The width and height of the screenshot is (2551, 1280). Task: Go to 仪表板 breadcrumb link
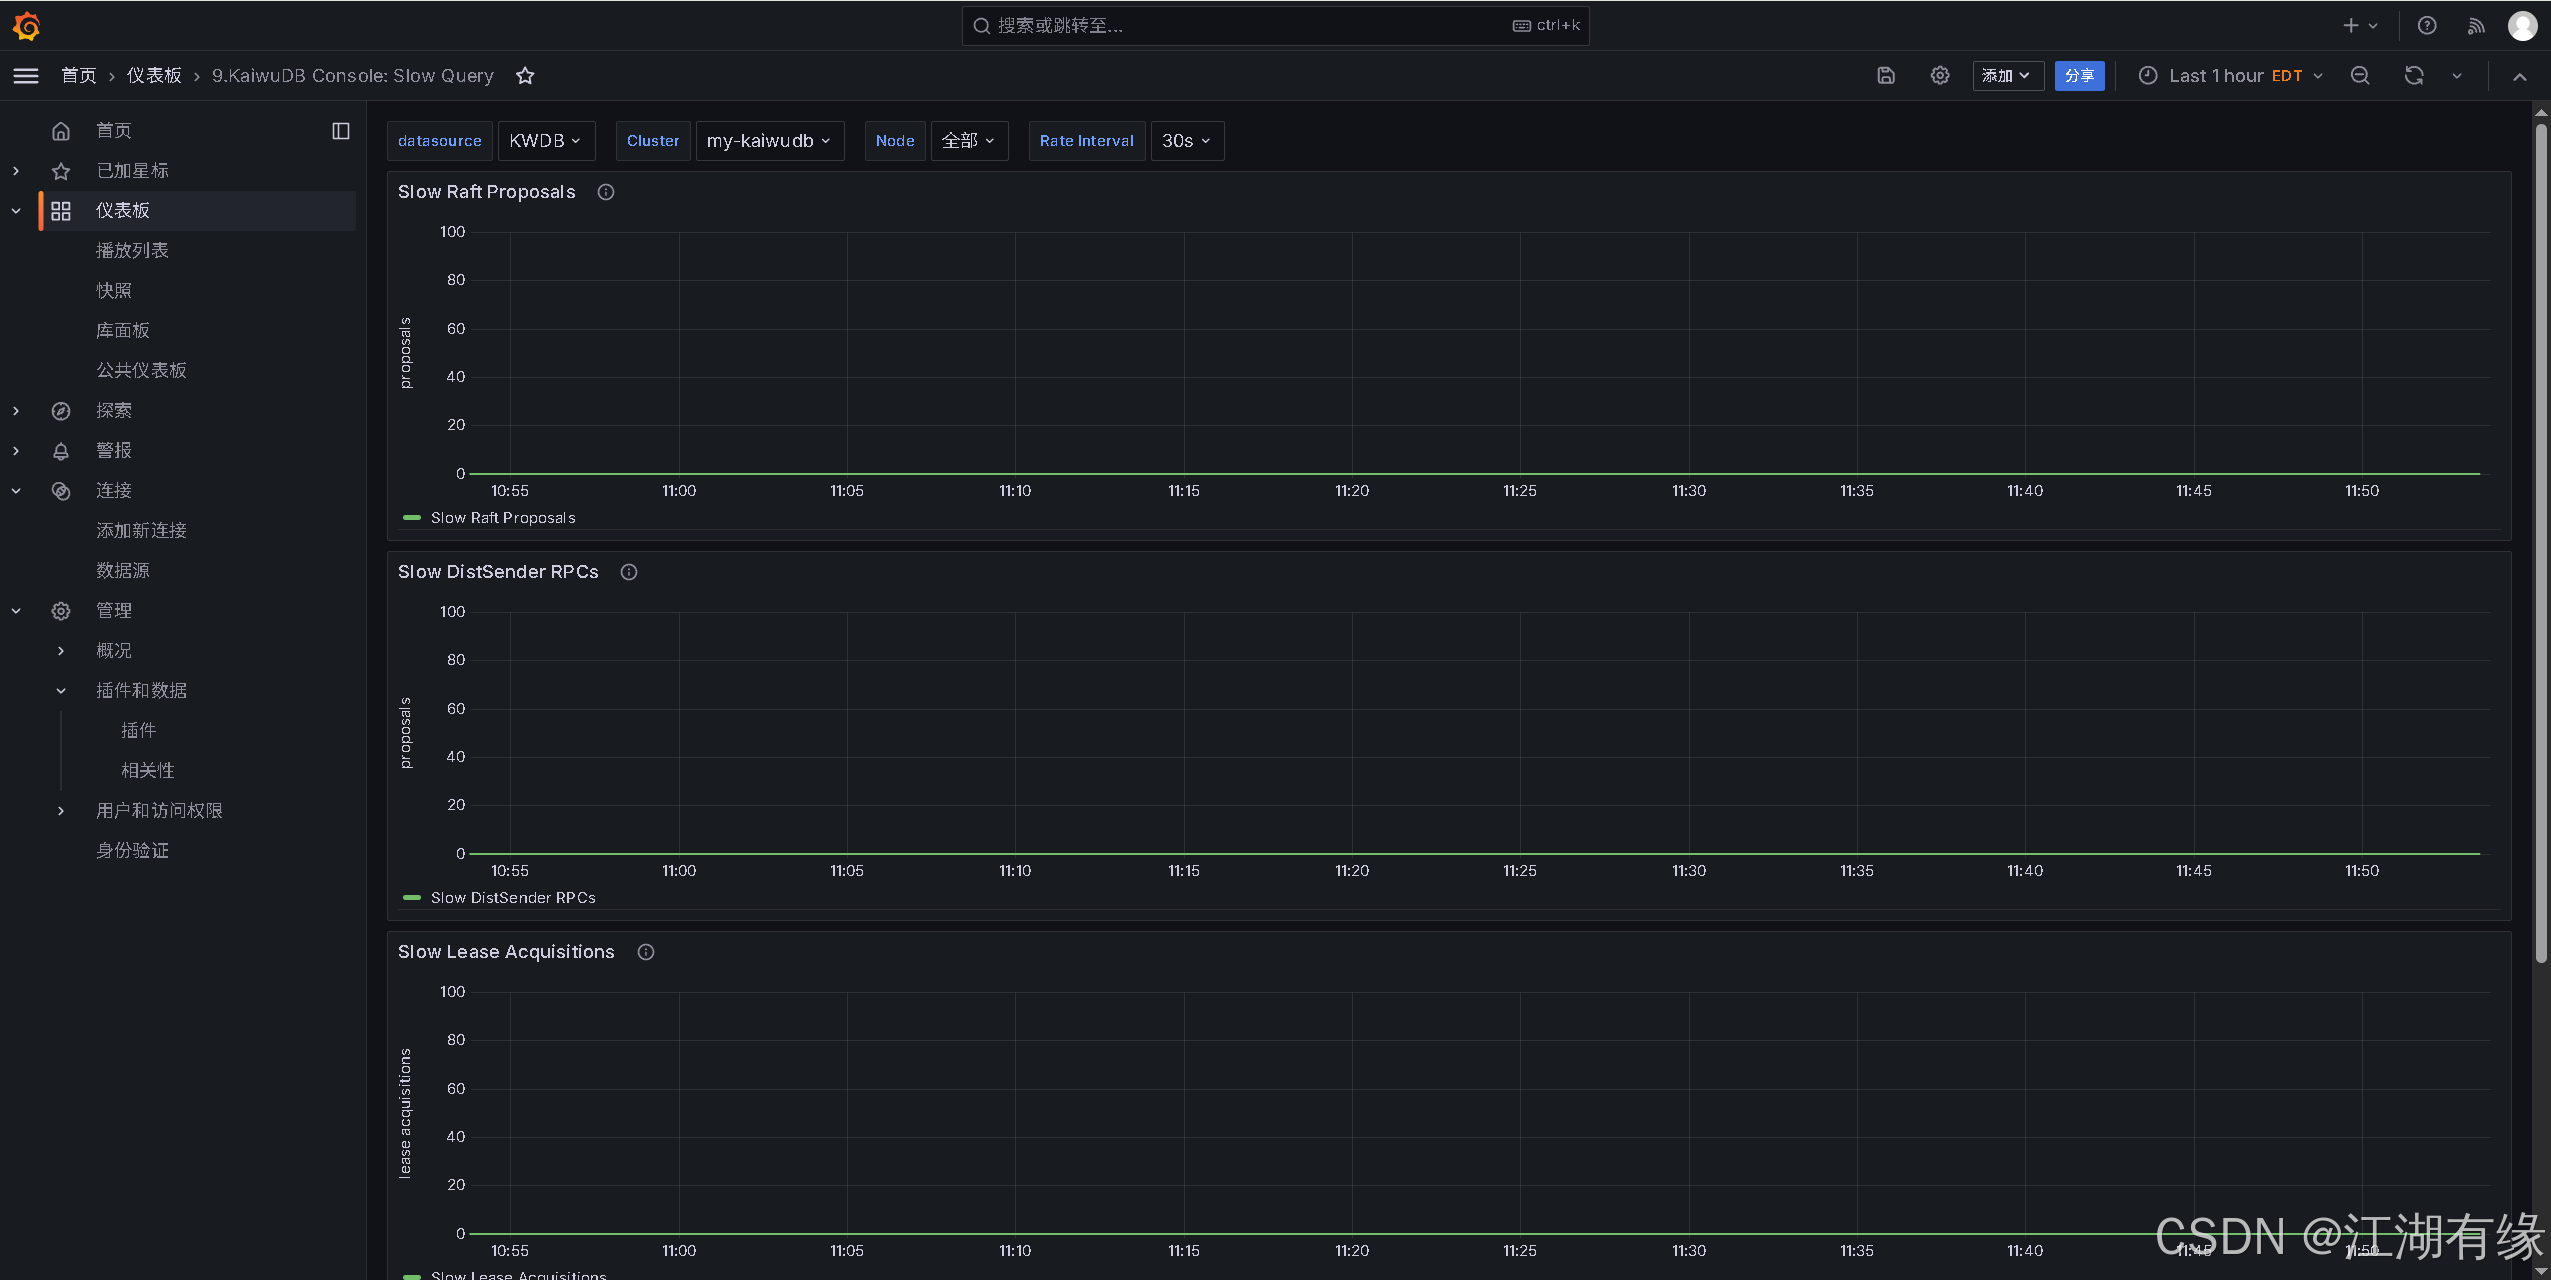click(154, 76)
